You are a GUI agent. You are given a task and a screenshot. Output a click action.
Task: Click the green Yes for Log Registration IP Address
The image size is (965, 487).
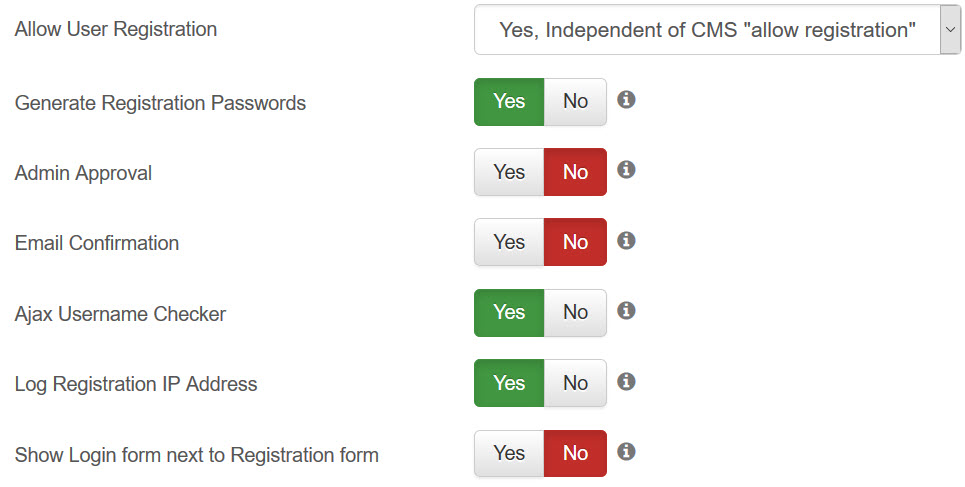coord(509,383)
